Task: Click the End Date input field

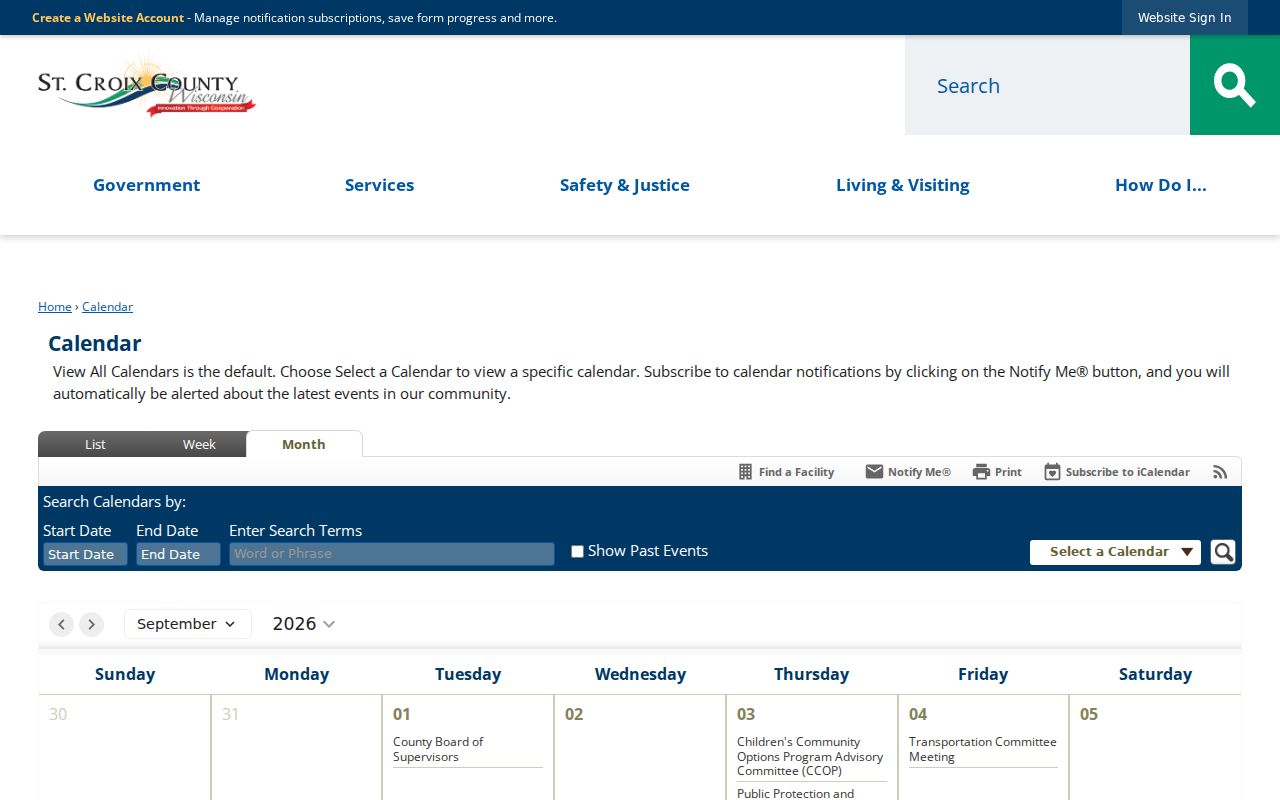Action: click(178, 554)
